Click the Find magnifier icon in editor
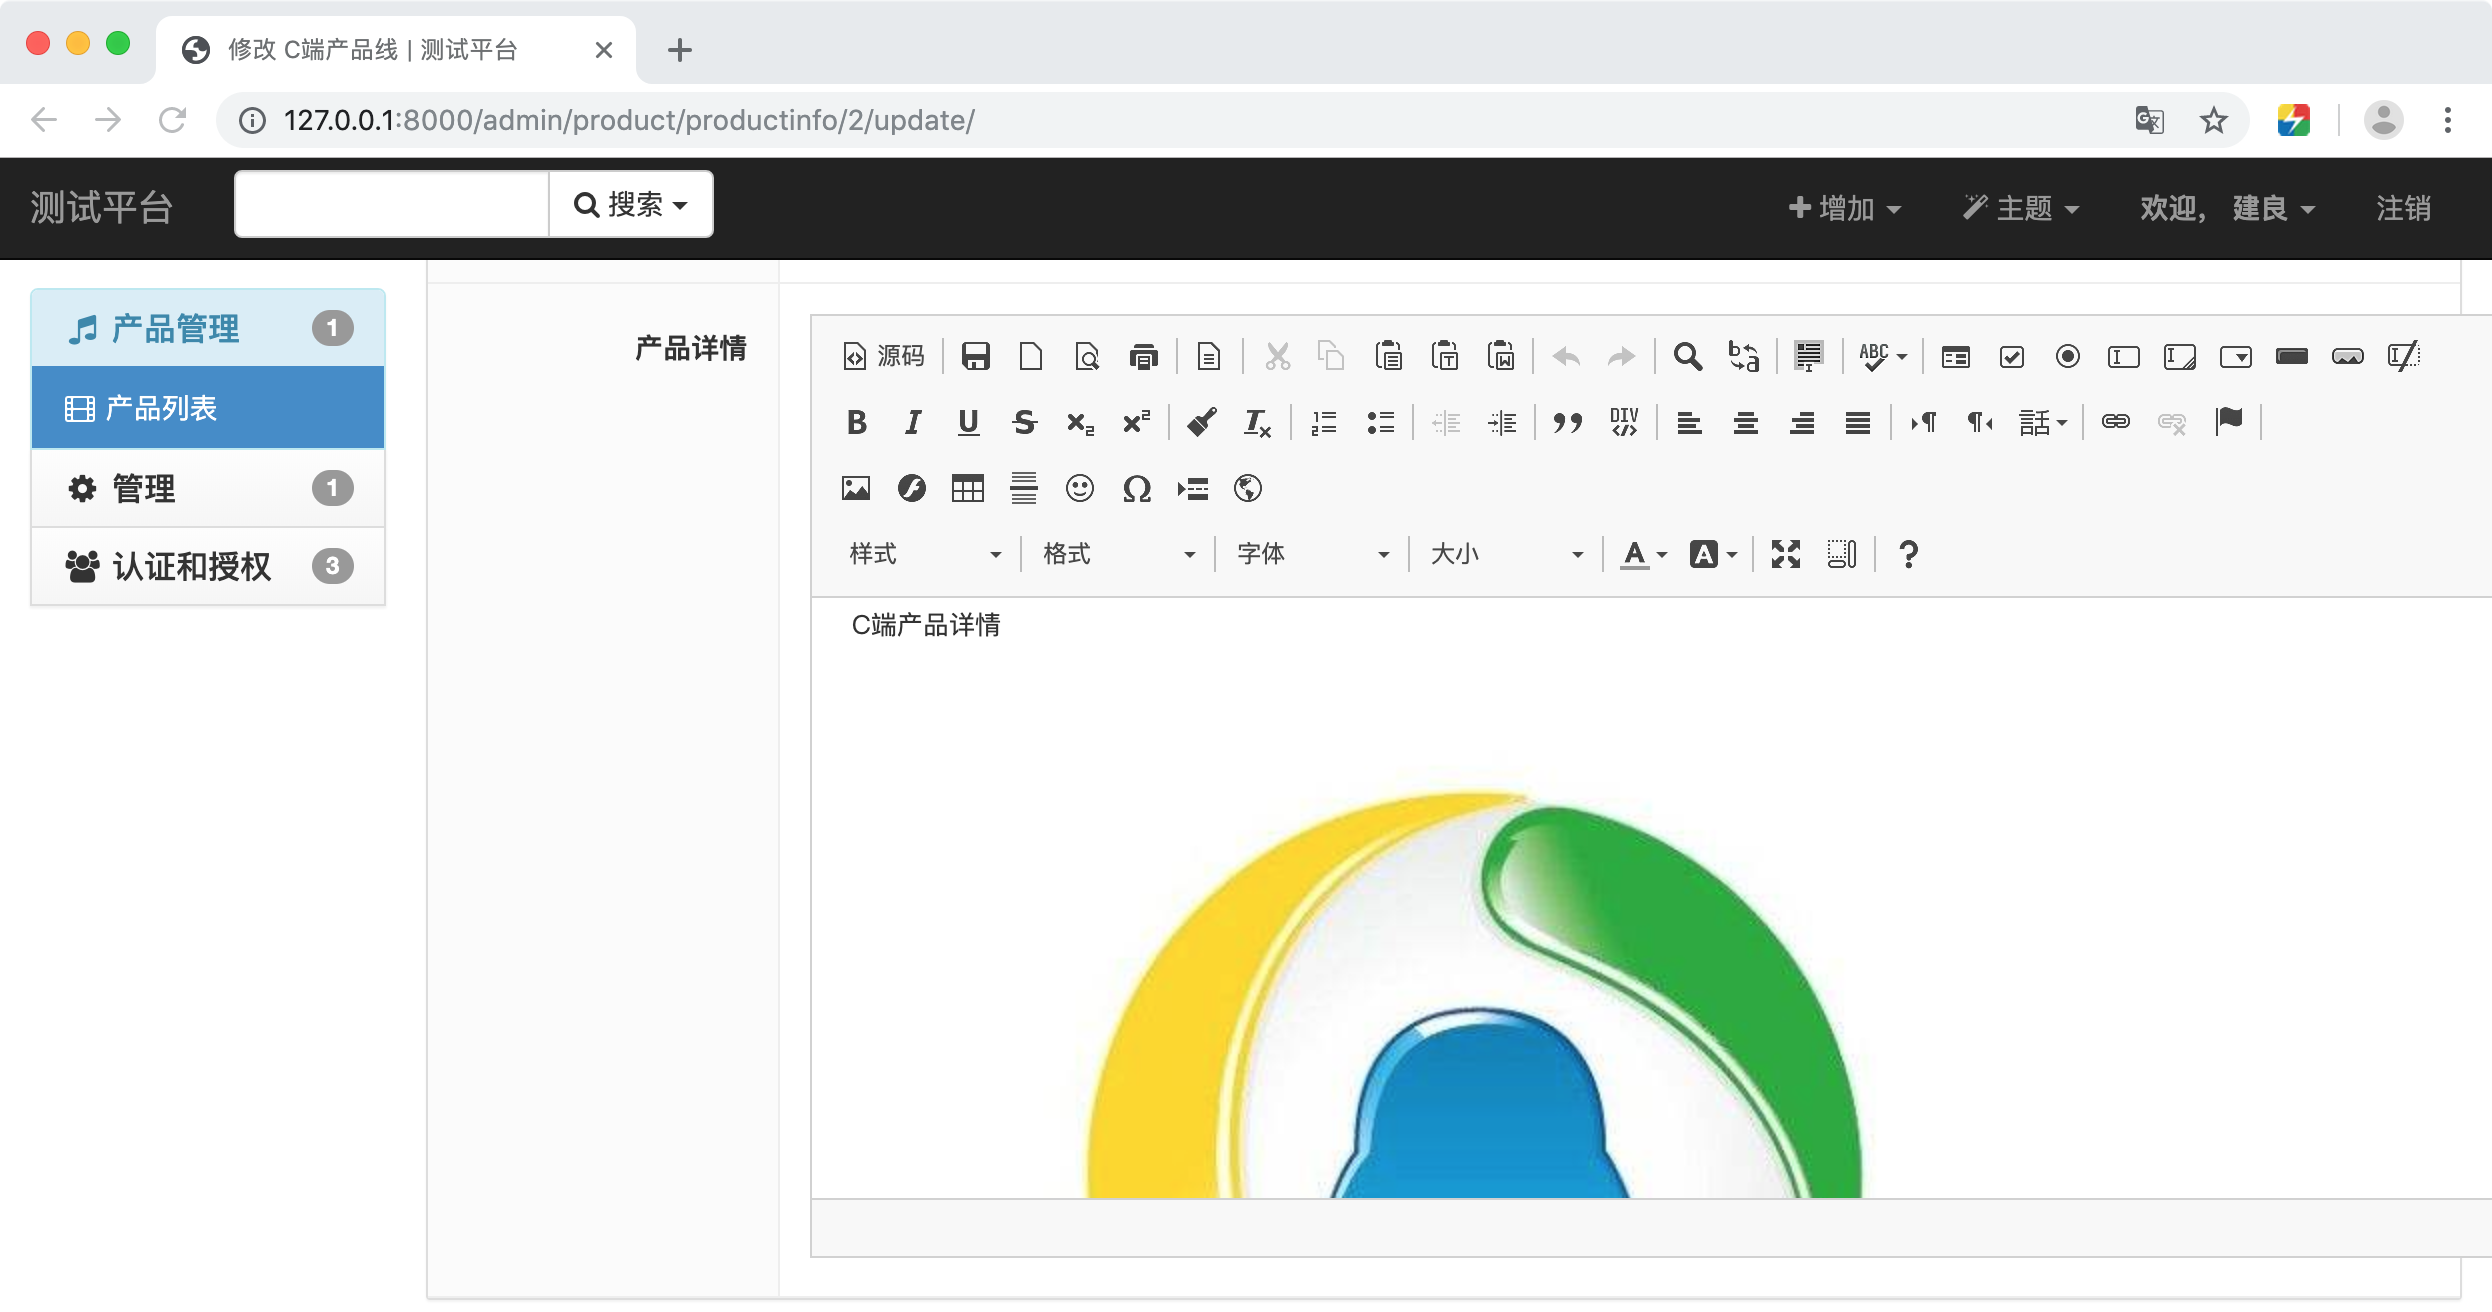Screen dimensions: 2492x1312 tap(1687, 356)
